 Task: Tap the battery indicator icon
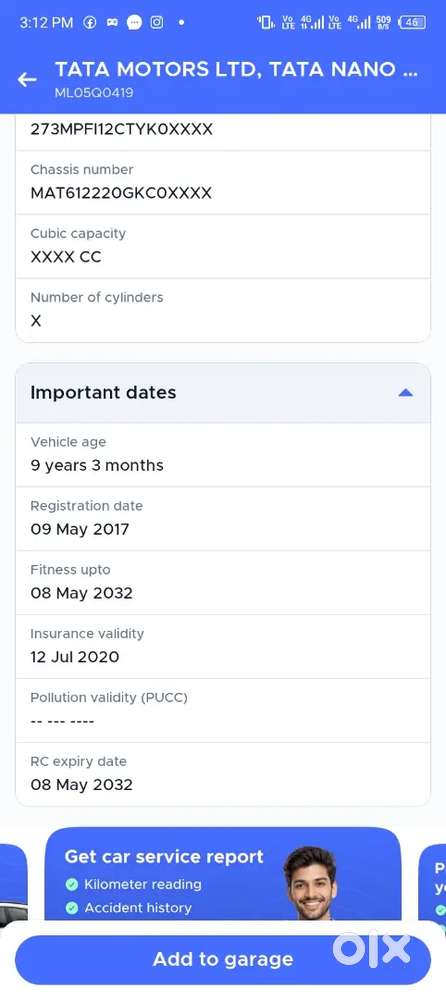[x=412, y=22]
